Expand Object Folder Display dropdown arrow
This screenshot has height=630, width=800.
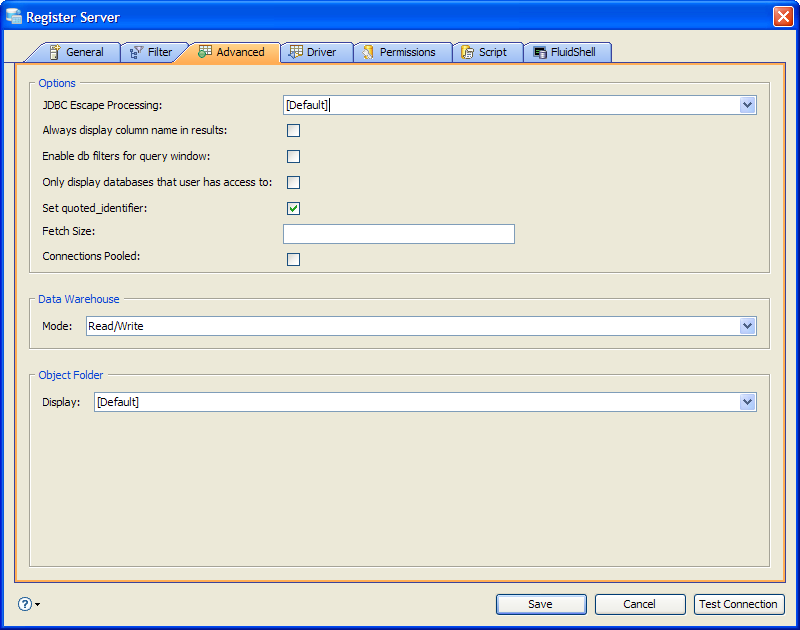(x=747, y=402)
